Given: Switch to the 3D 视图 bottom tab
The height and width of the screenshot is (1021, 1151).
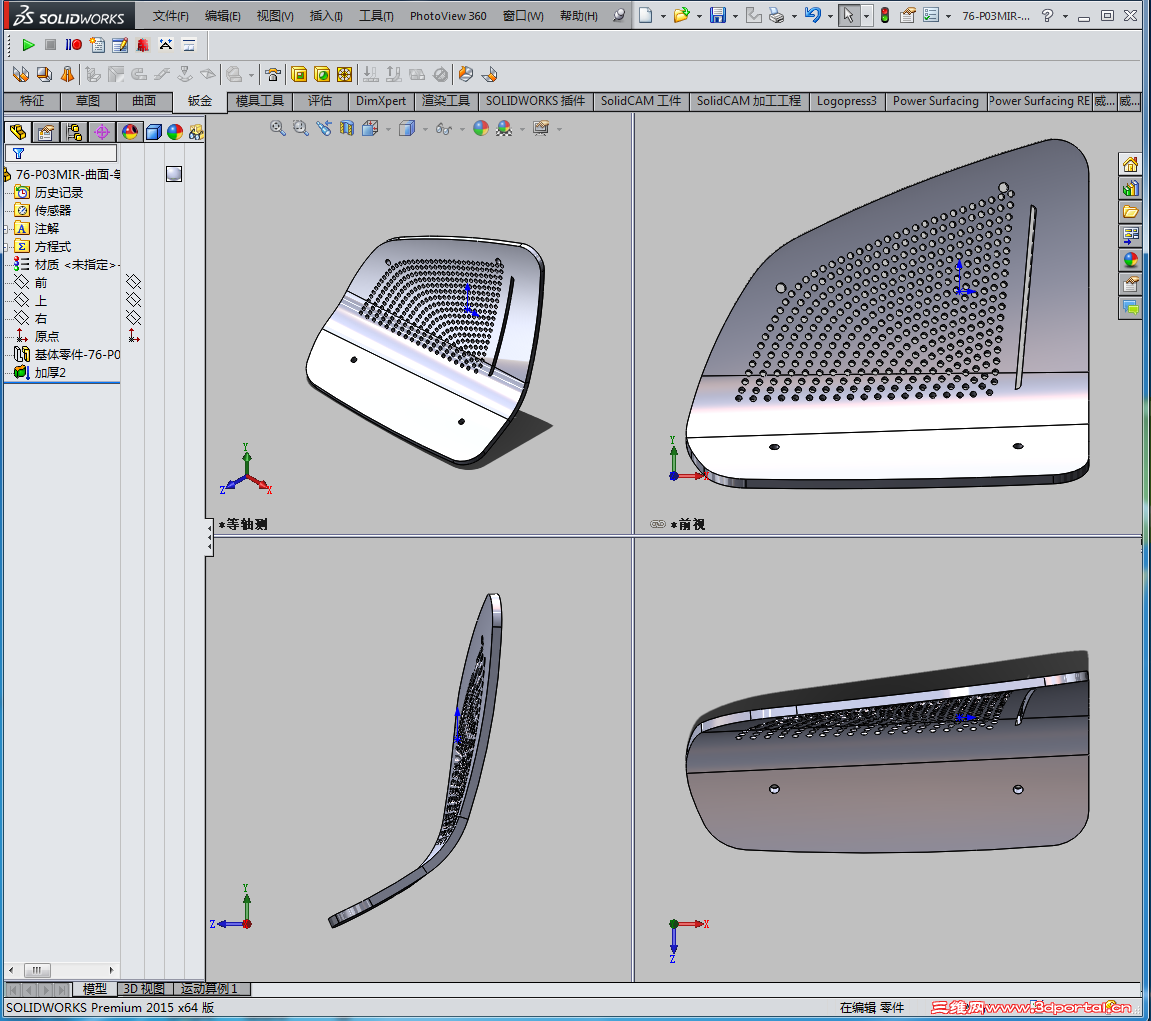Looking at the screenshot, I should coord(143,989).
